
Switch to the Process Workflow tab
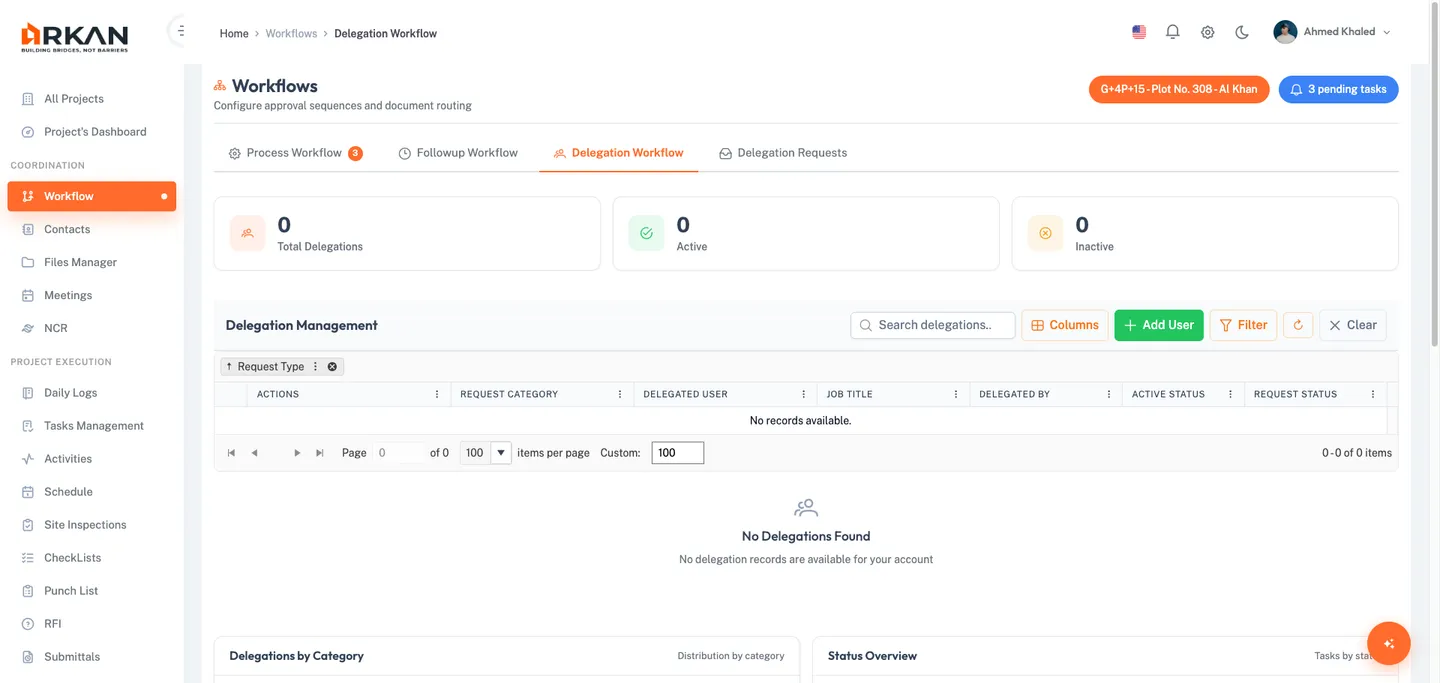click(294, 152)
